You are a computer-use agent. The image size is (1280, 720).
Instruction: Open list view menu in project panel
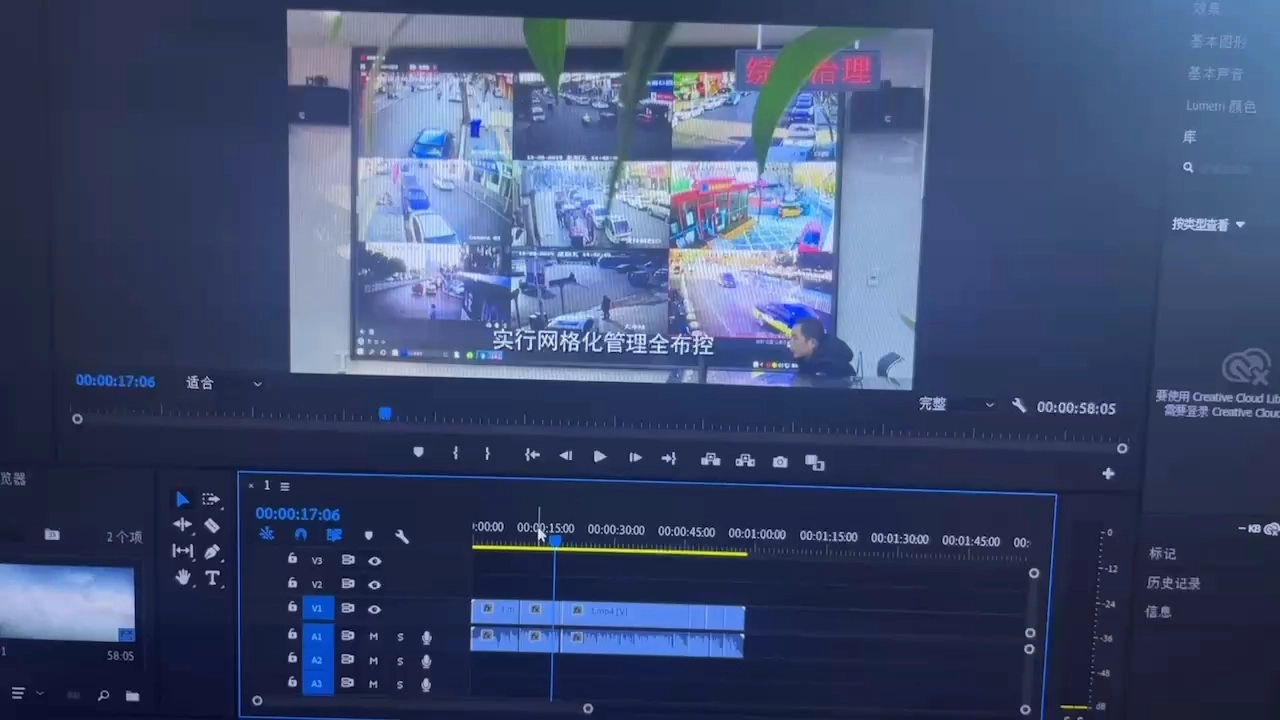coord(18,693)
